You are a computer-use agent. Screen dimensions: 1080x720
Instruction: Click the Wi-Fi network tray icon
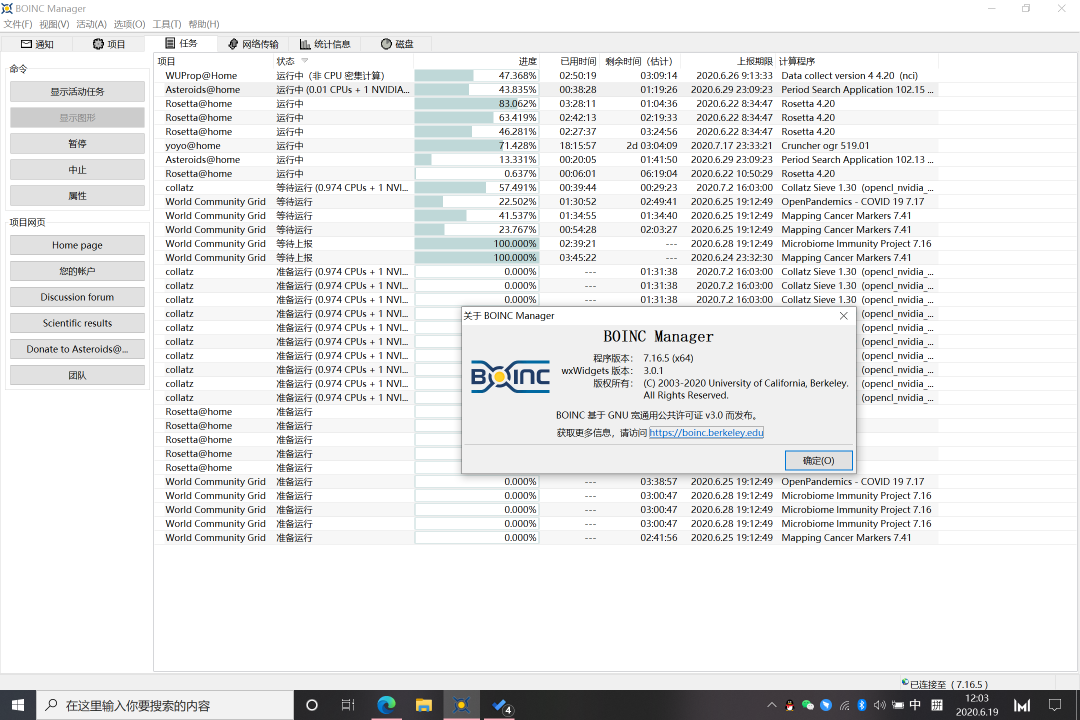(844, 705)
